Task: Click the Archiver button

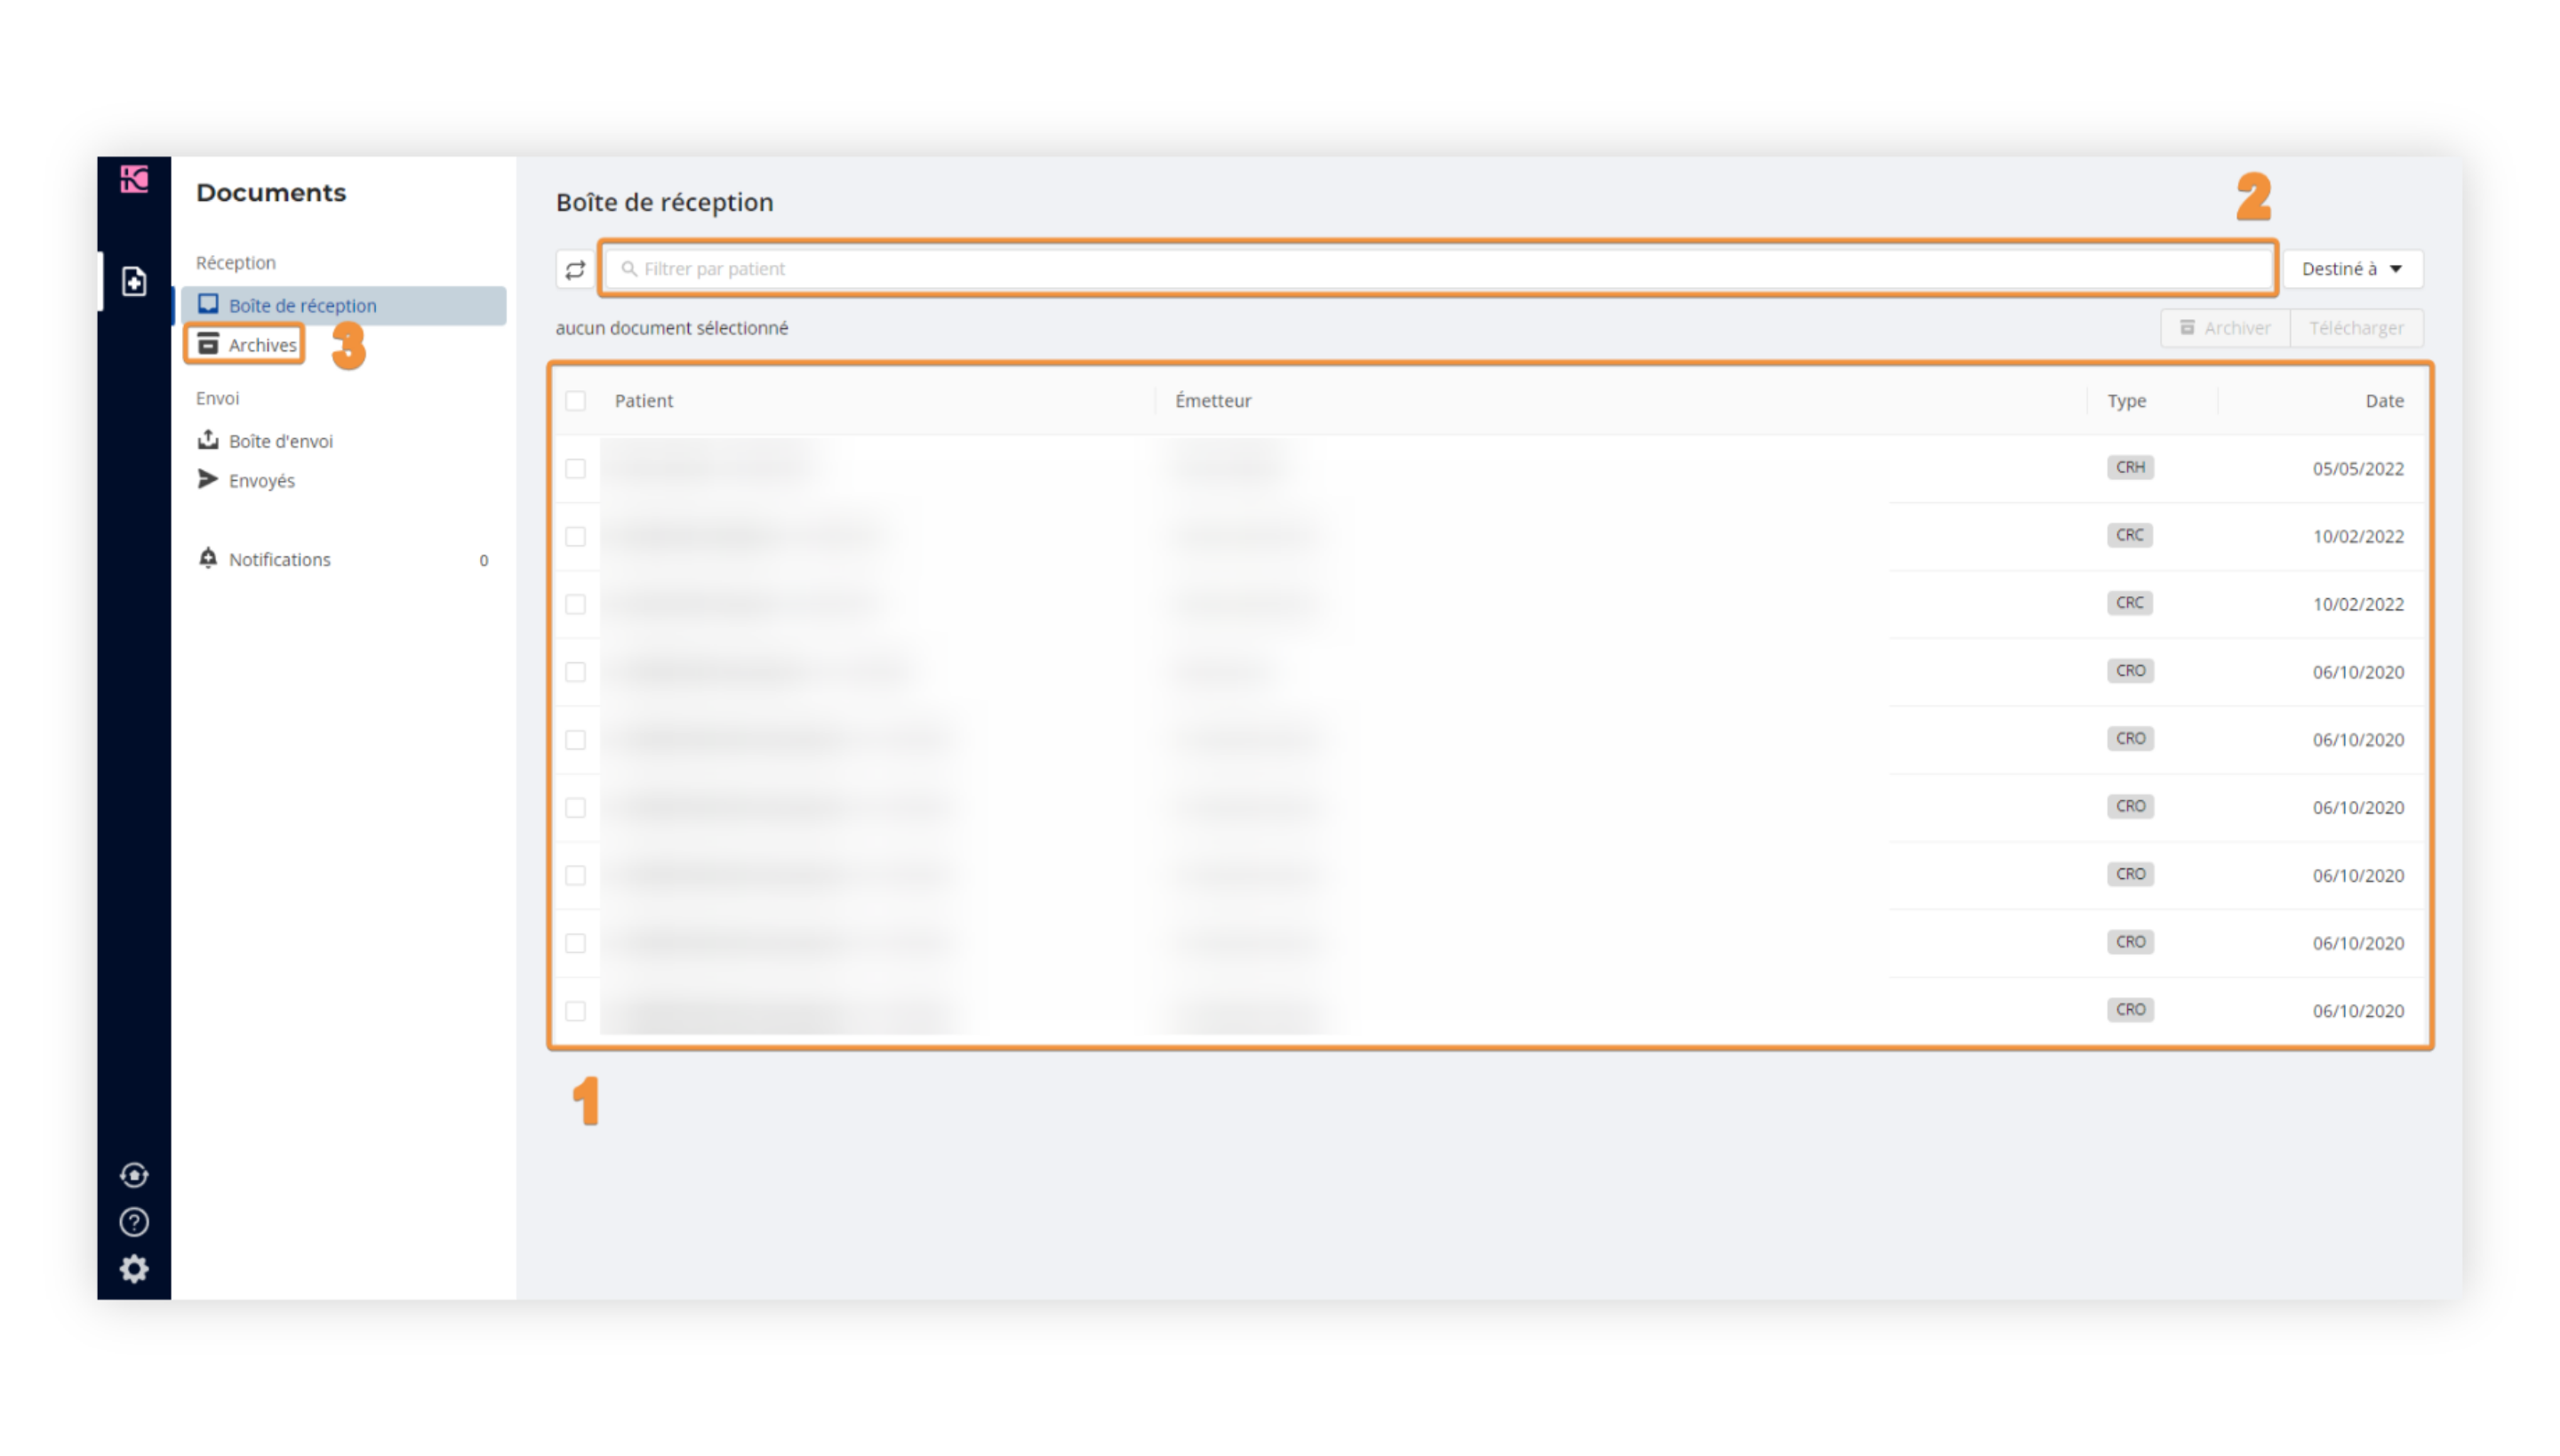Action: [2226, 328]
